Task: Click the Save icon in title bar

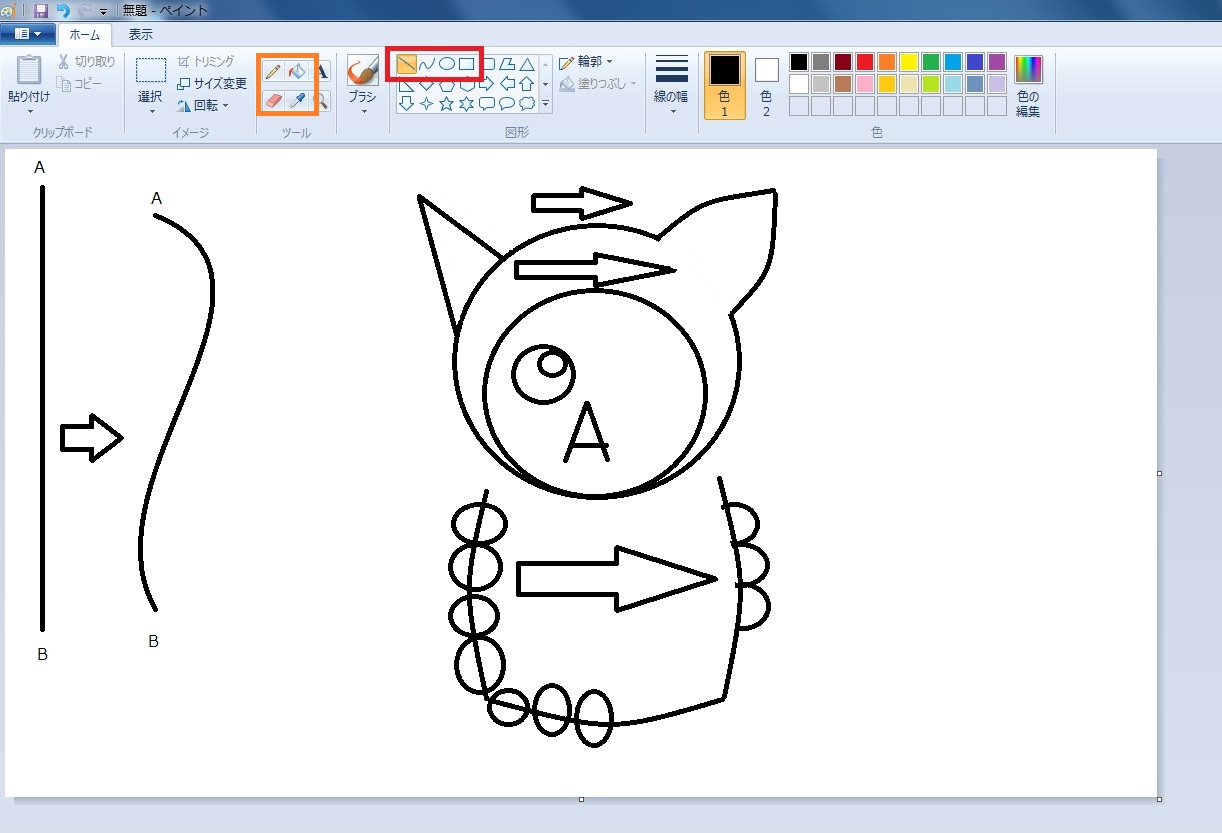Action: tap(41, 10)
